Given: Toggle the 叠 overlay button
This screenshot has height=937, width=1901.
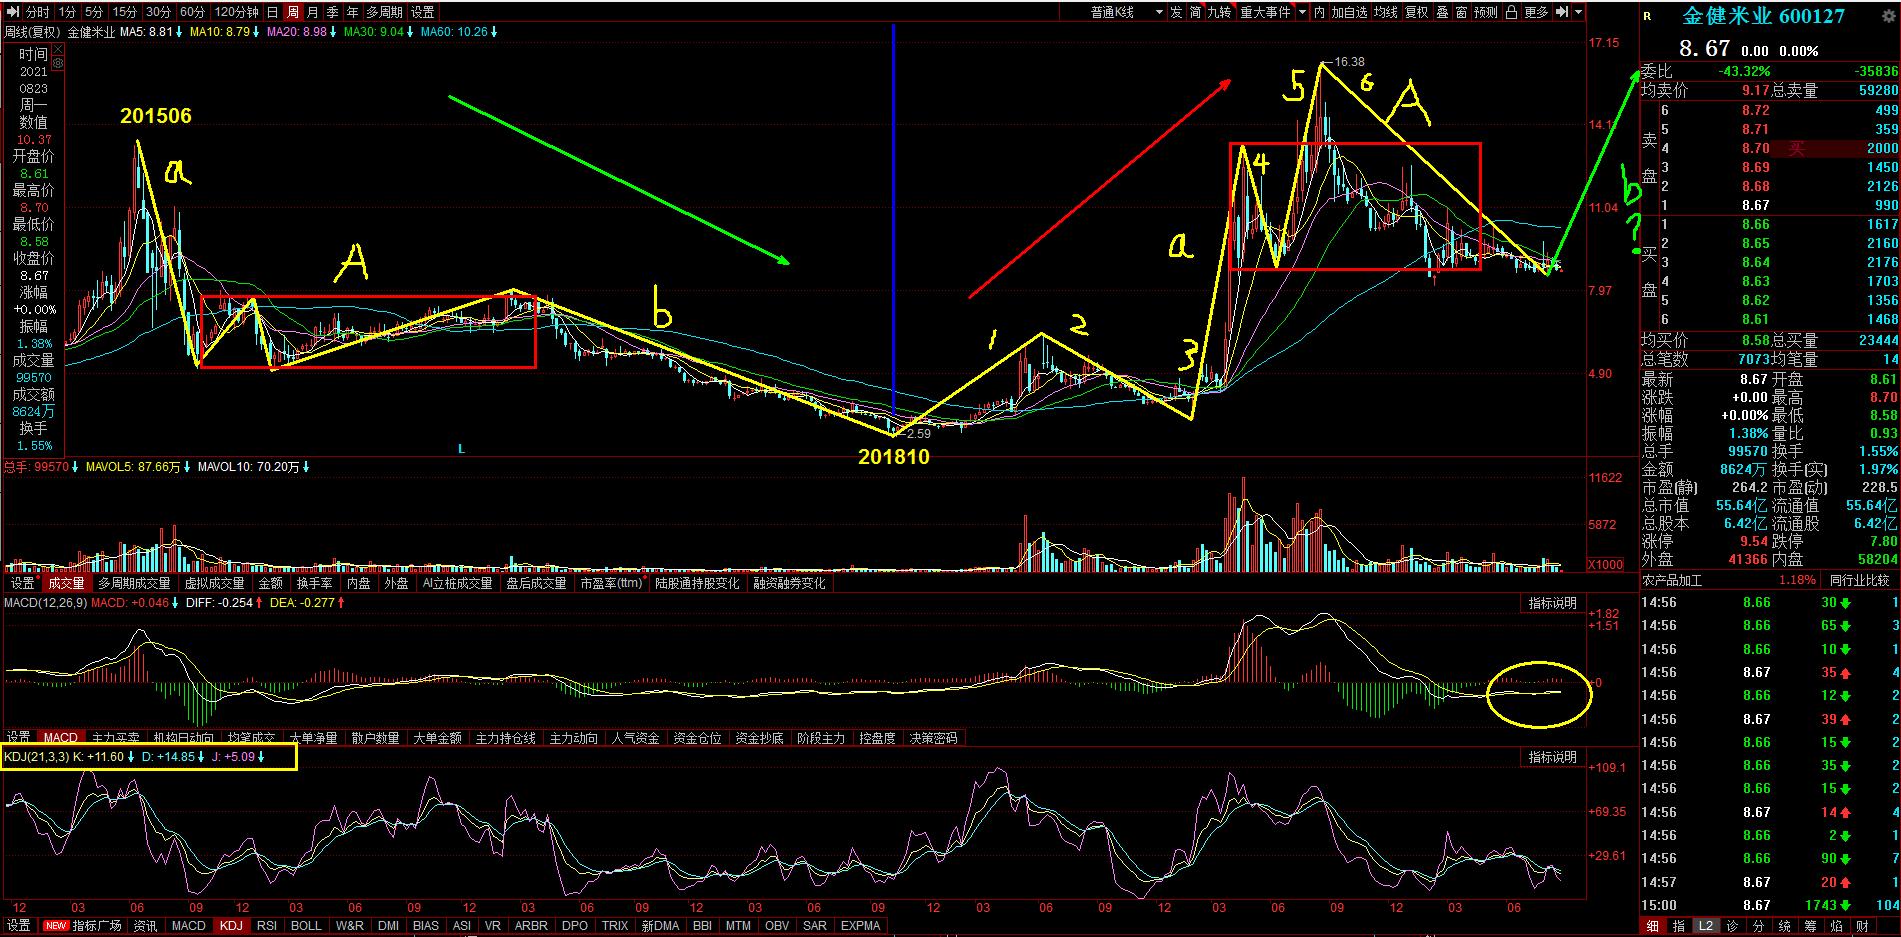Looking at the screenshot, I should [x=1442, y=12].
